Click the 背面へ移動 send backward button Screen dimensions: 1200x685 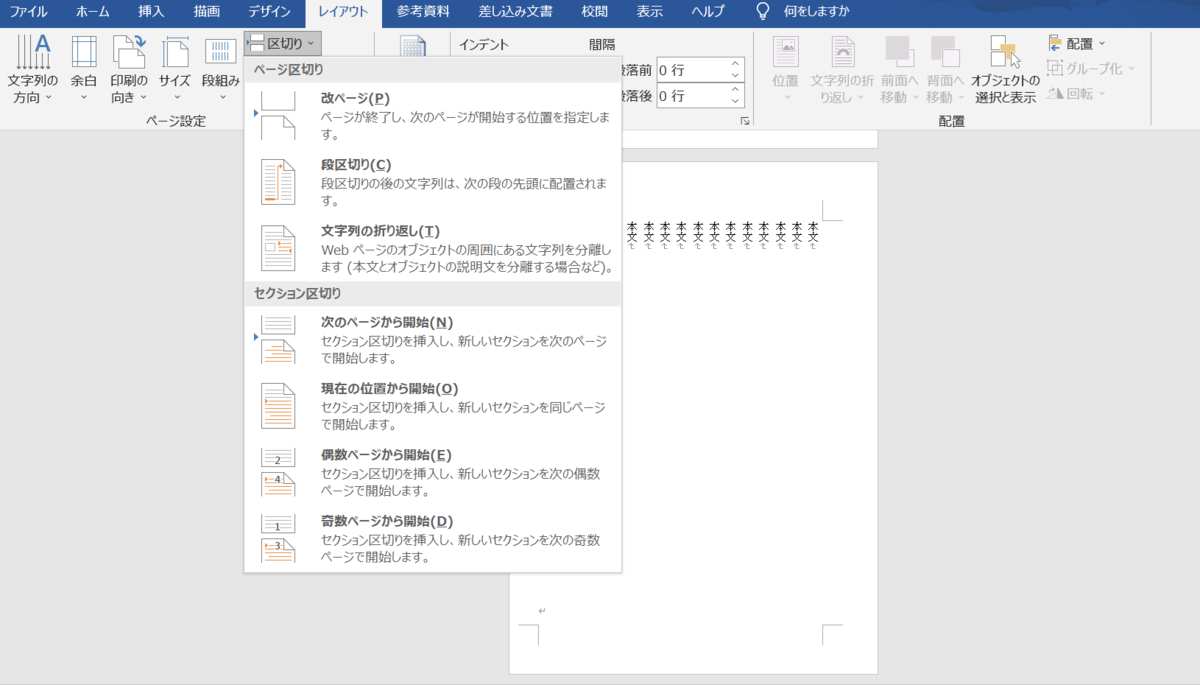(x=945, y=68)
